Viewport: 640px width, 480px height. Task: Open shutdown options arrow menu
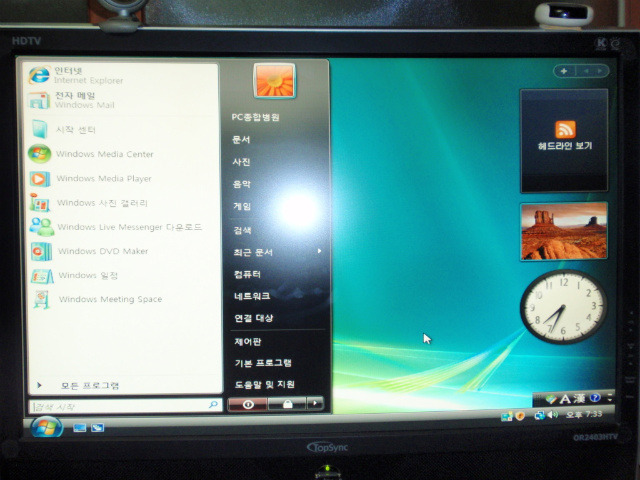315,404
